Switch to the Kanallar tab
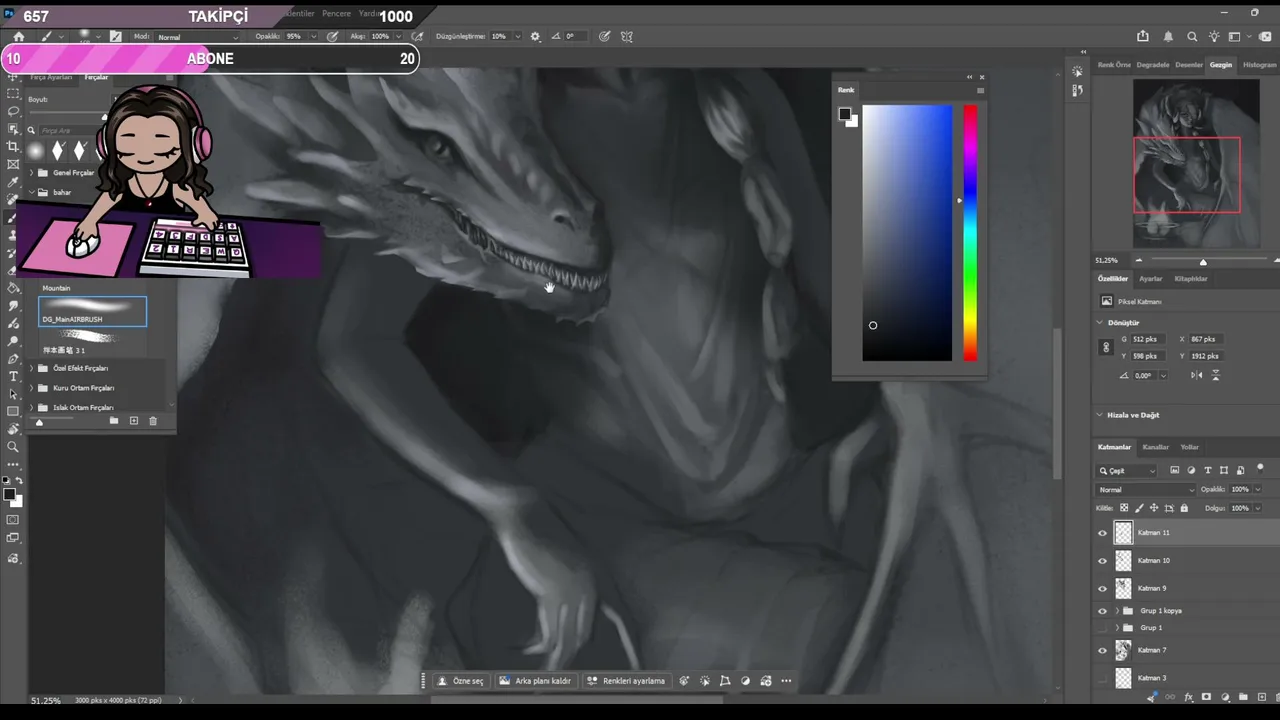The width and height of the screenshot is (1280, 720). click(1155, 447)
